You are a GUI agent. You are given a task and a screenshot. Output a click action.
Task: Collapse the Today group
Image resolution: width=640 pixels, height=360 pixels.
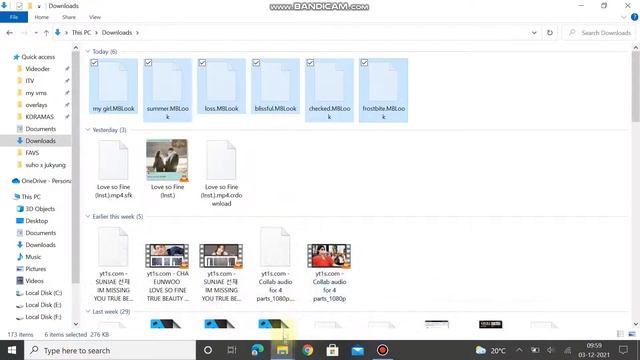pos(88,51)
